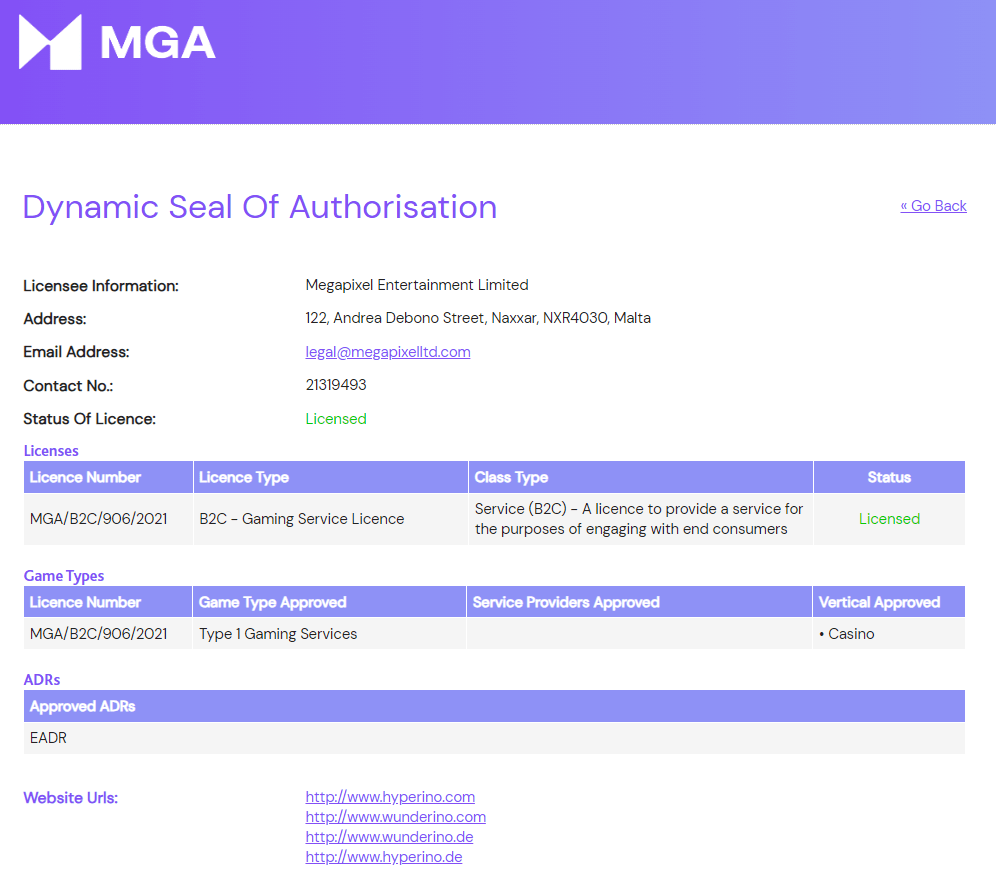Click the Class Type column header
This screenshot has height=882, width=996.
pyautogui.click(x=641, y=477)
